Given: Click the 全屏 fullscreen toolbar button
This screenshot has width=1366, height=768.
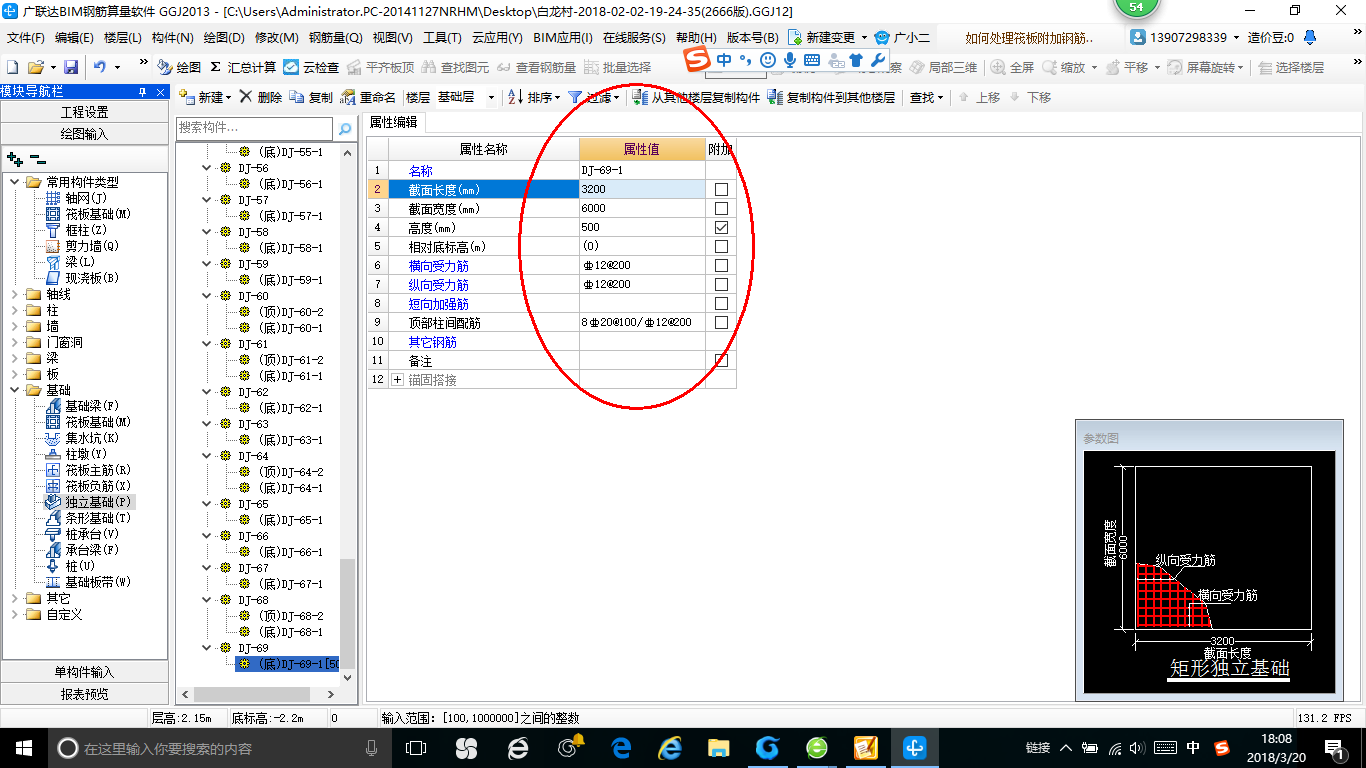Looking at the screenshot, I should coord(1013,67).
